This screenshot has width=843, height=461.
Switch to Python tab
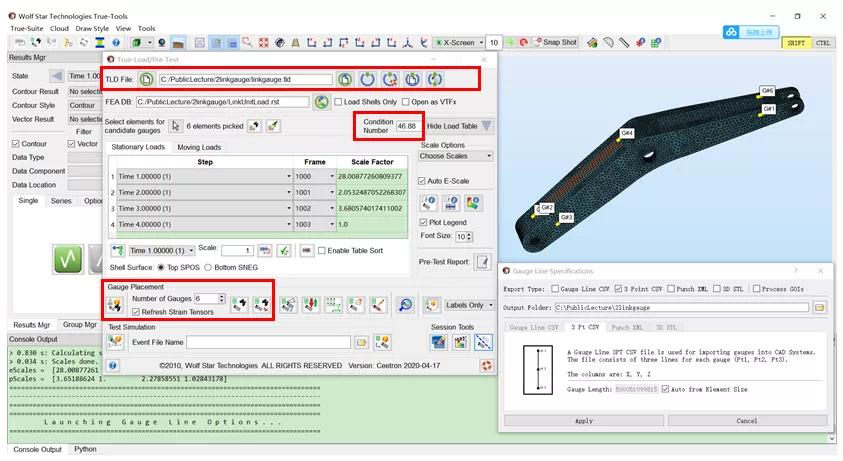pyautogui.click(x=85, y=449)
